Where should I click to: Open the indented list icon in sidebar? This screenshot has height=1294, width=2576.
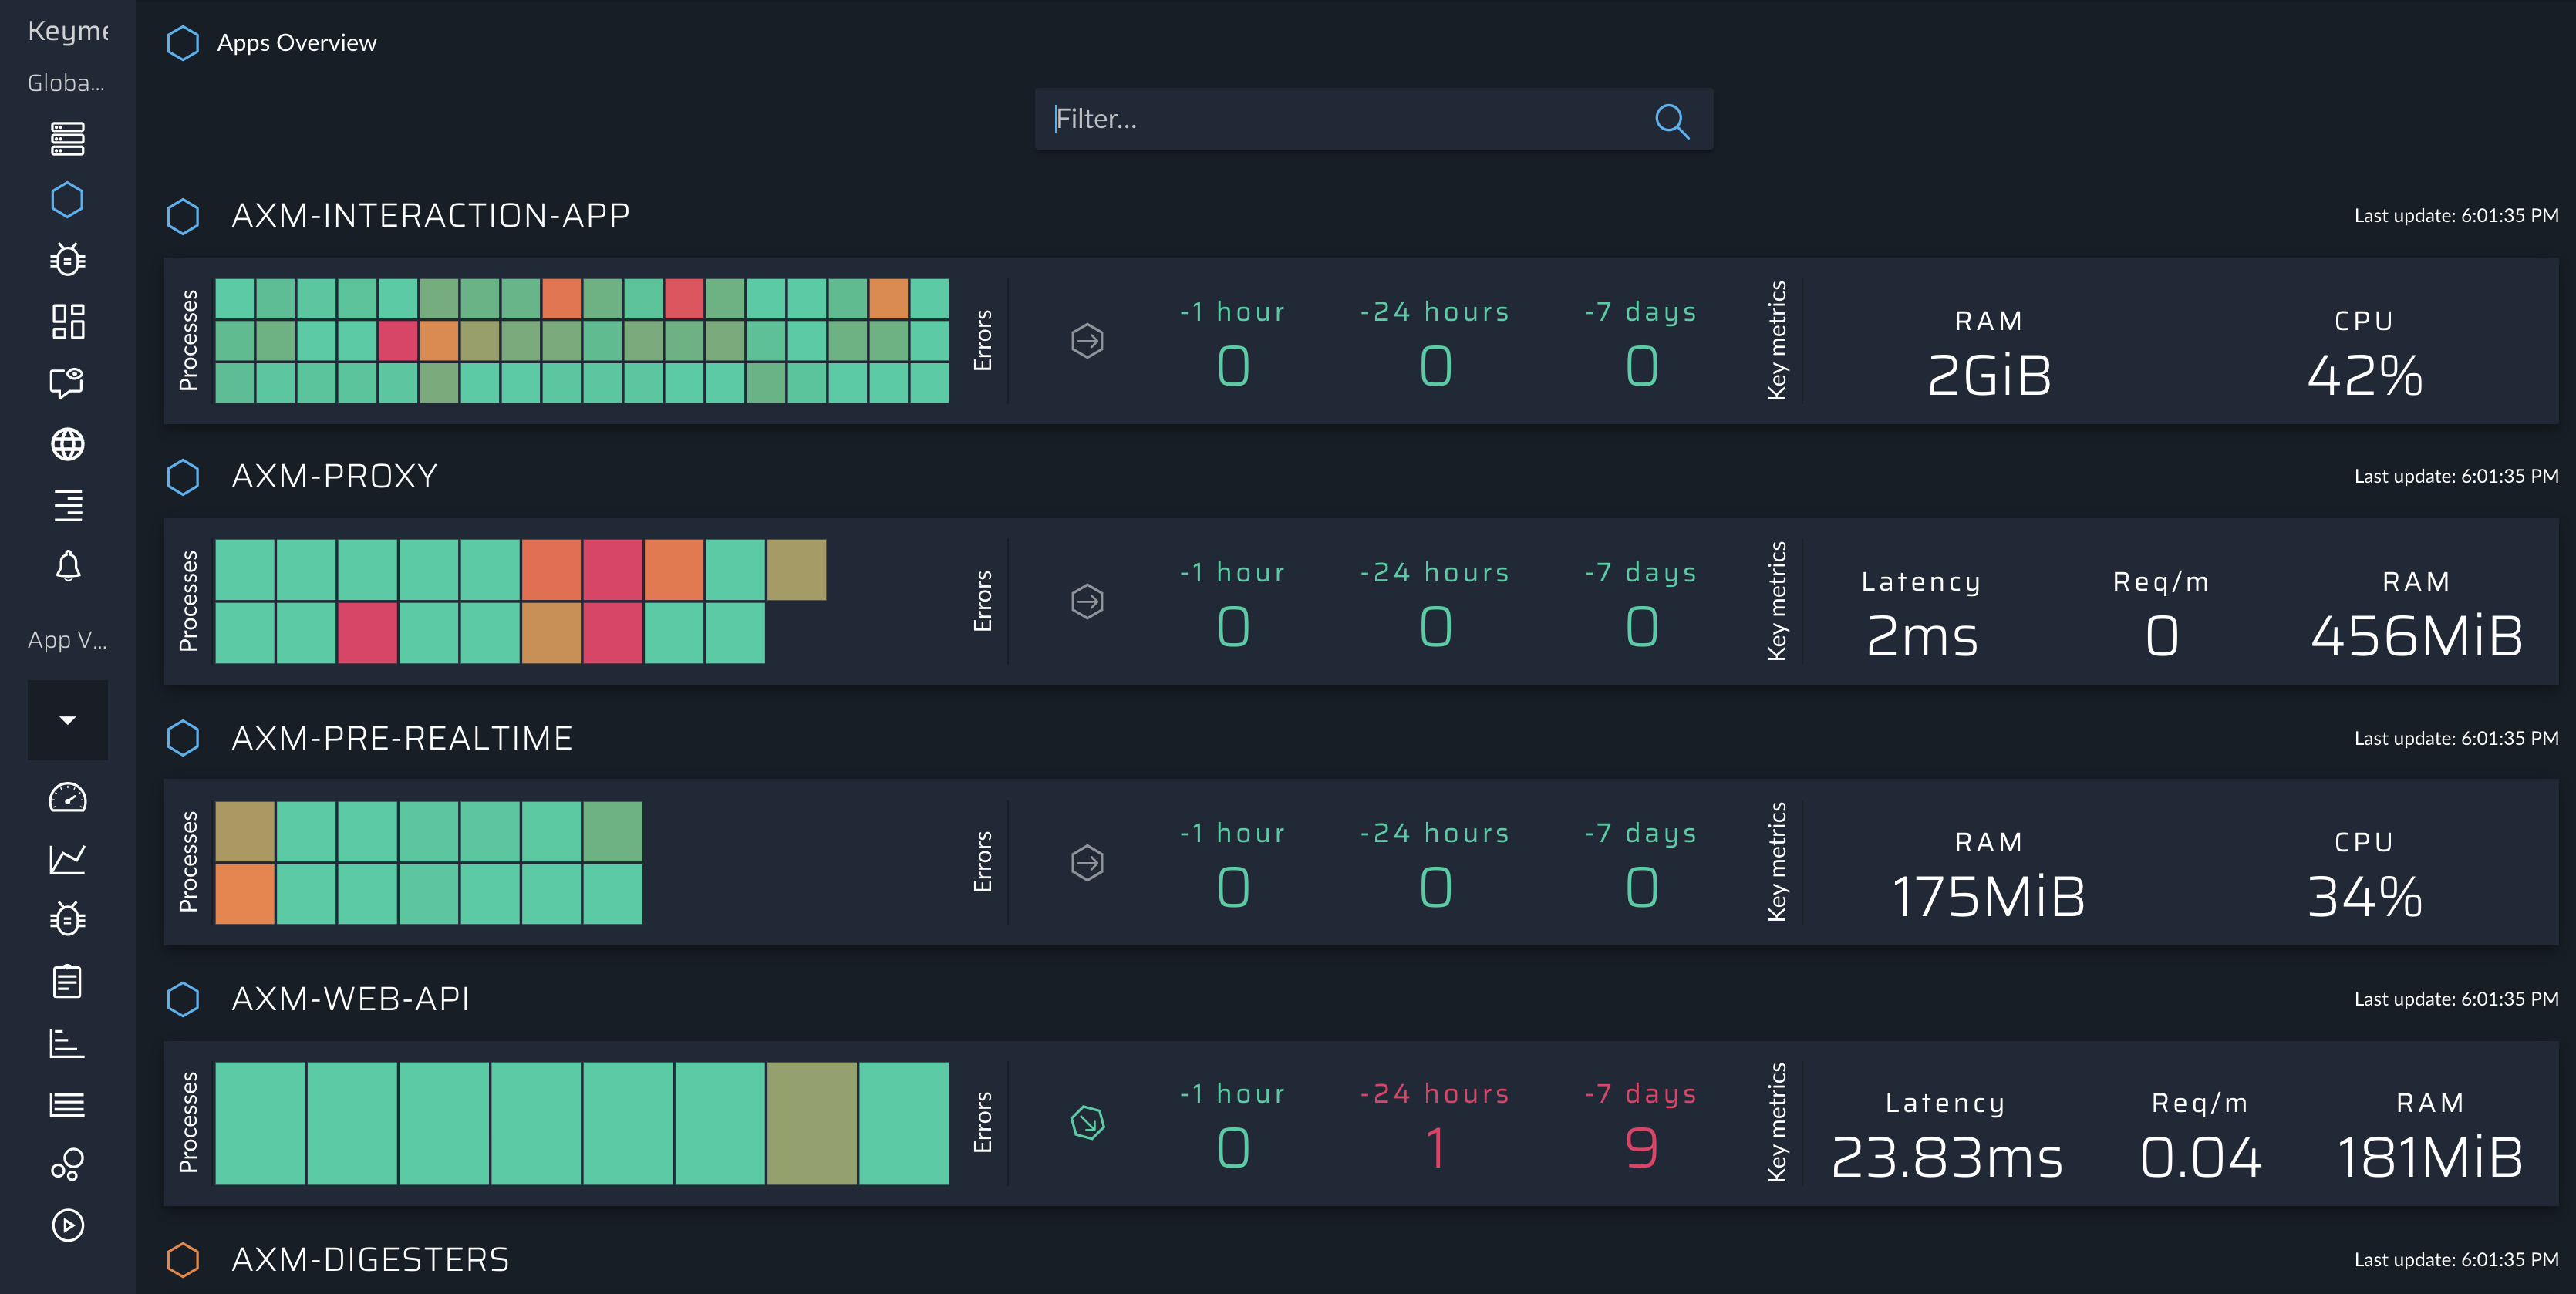(x=67, y=505)
